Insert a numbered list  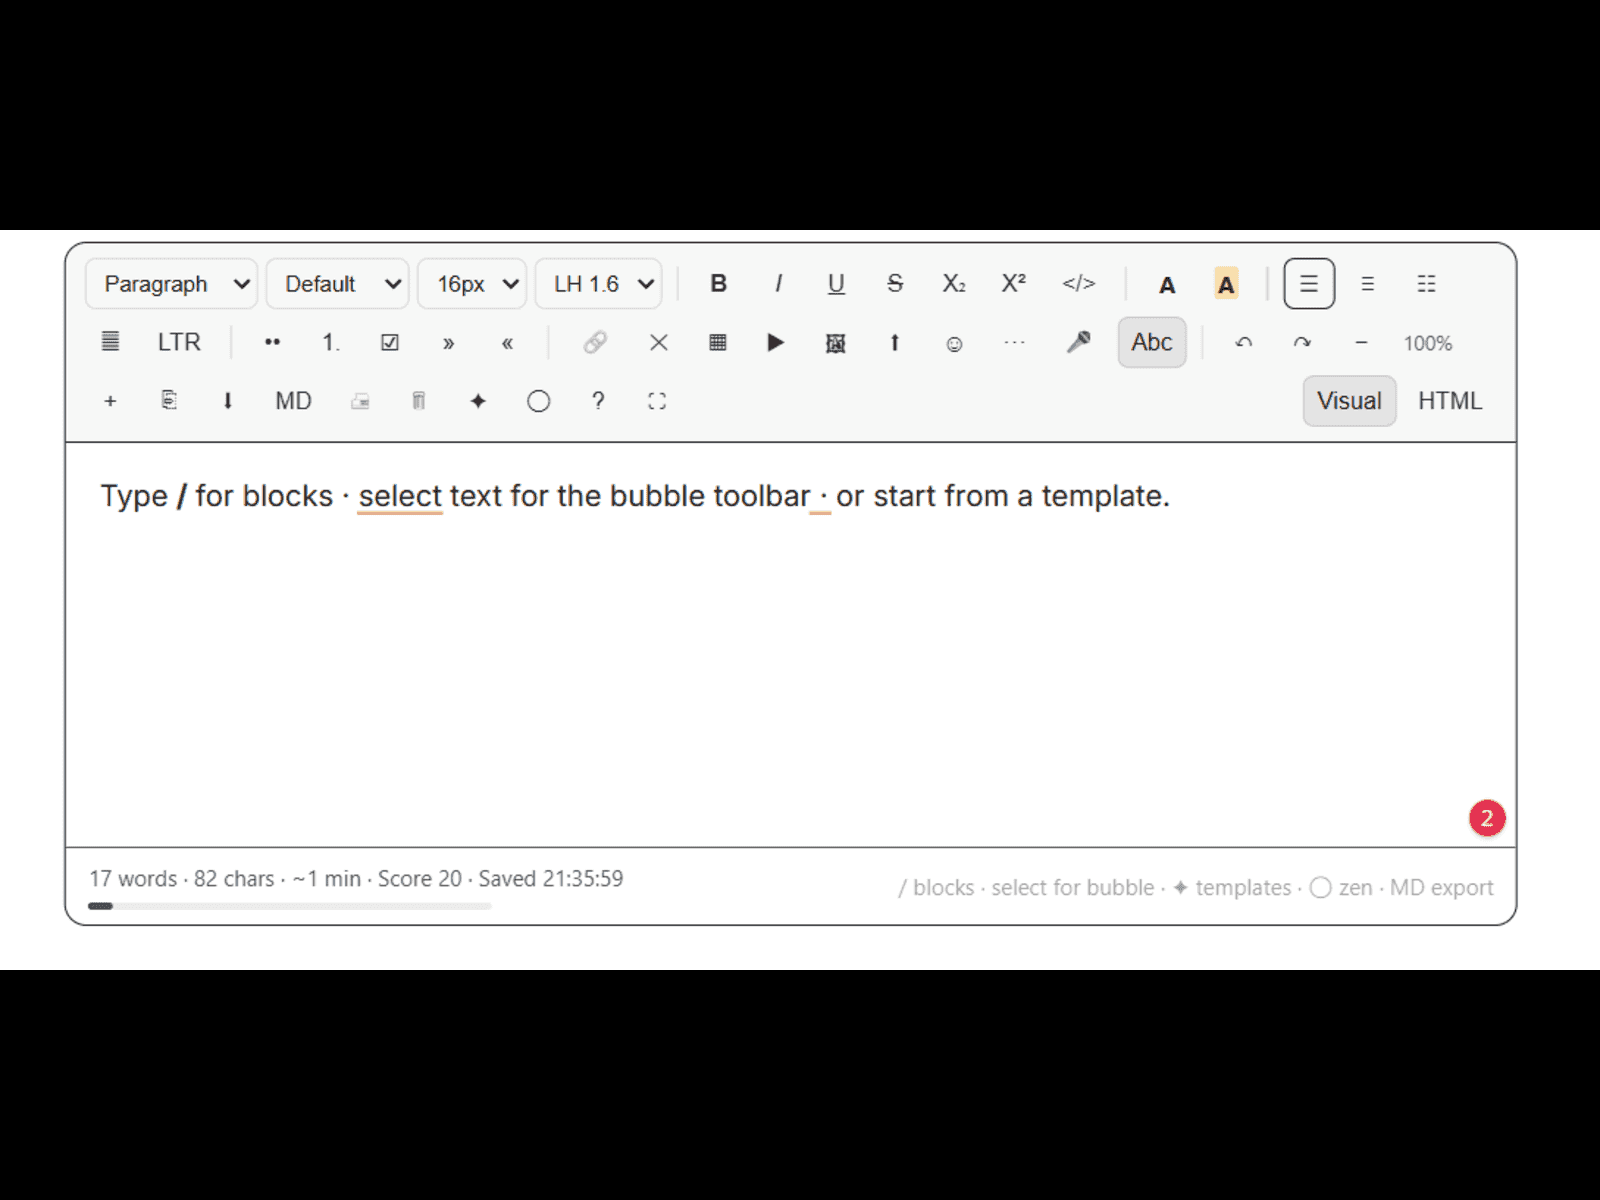click(331, 342)
